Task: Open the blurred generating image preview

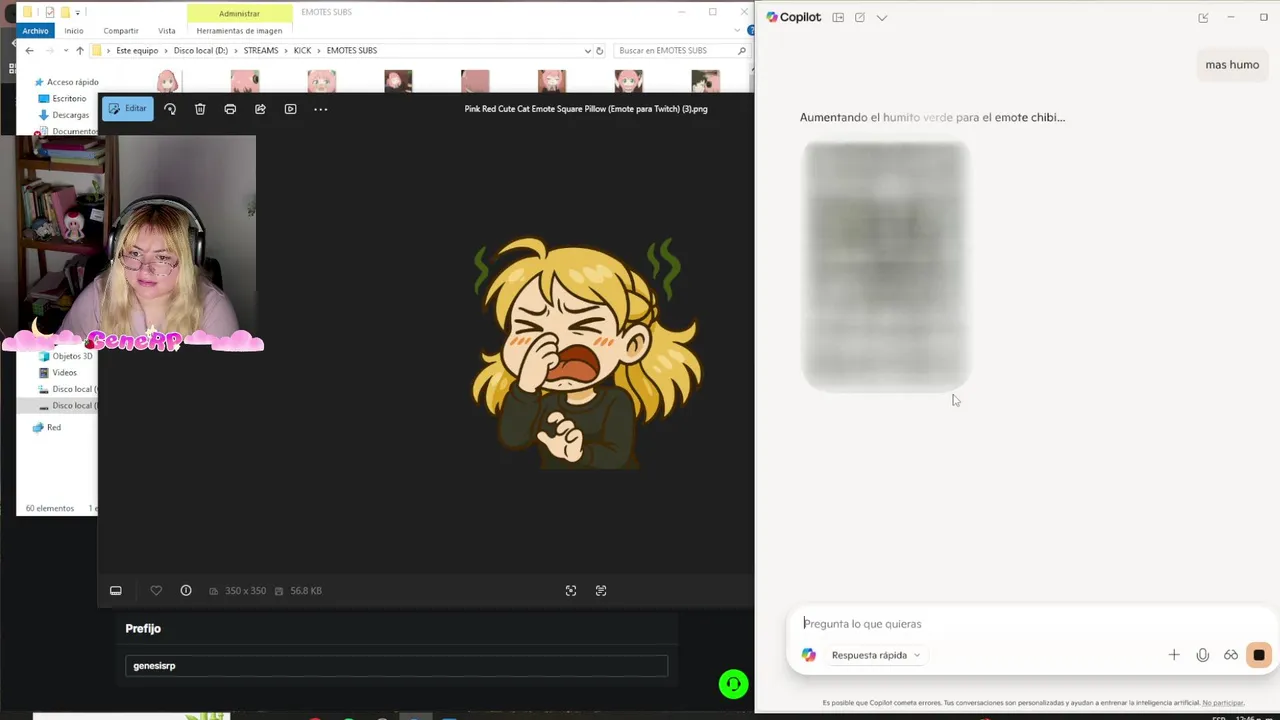Action: [886, 266]
